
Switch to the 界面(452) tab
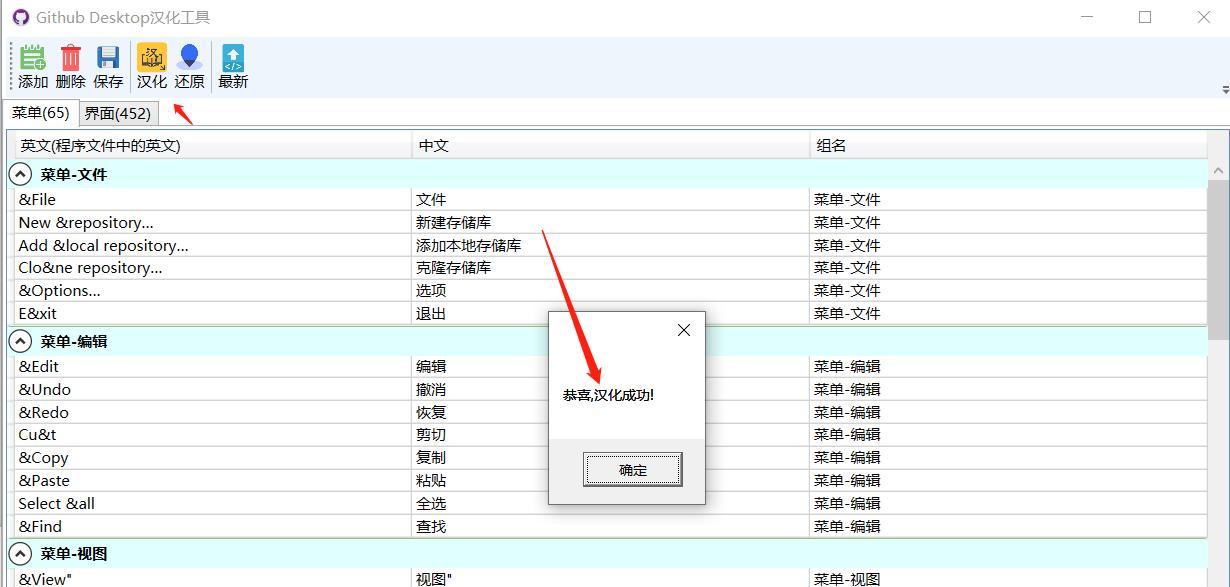coord(117,113)
